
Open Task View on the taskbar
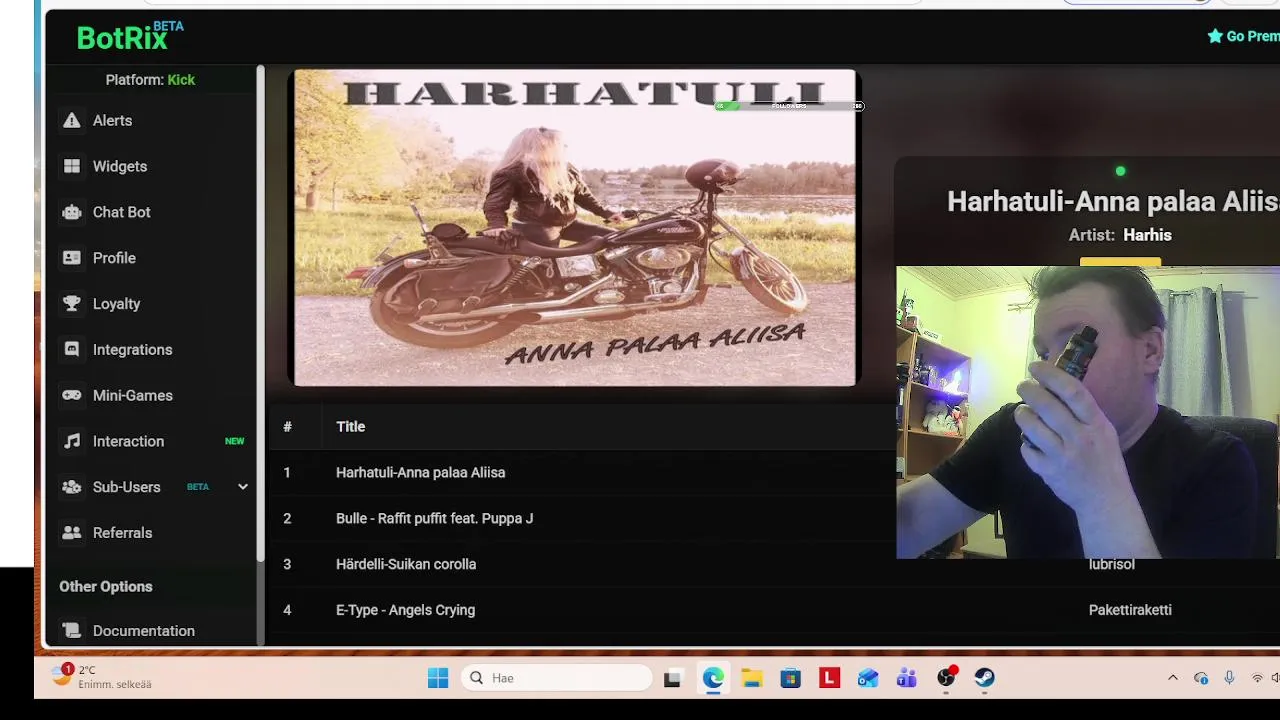tap(672, 678)
